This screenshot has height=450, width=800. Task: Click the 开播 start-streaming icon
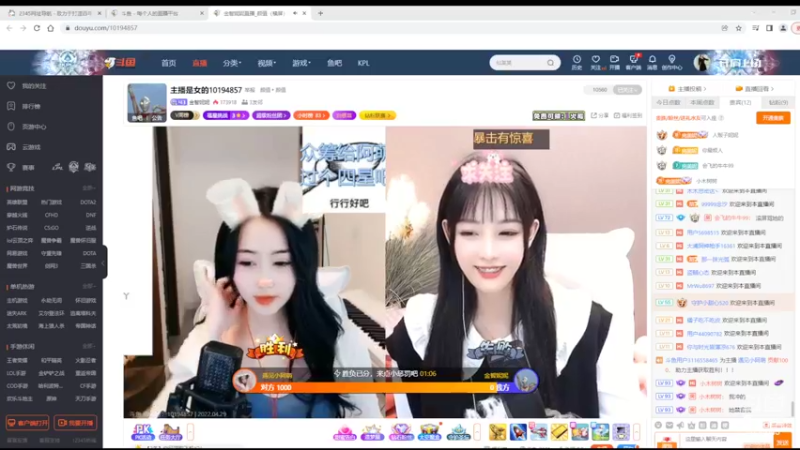tap(614, 62)
